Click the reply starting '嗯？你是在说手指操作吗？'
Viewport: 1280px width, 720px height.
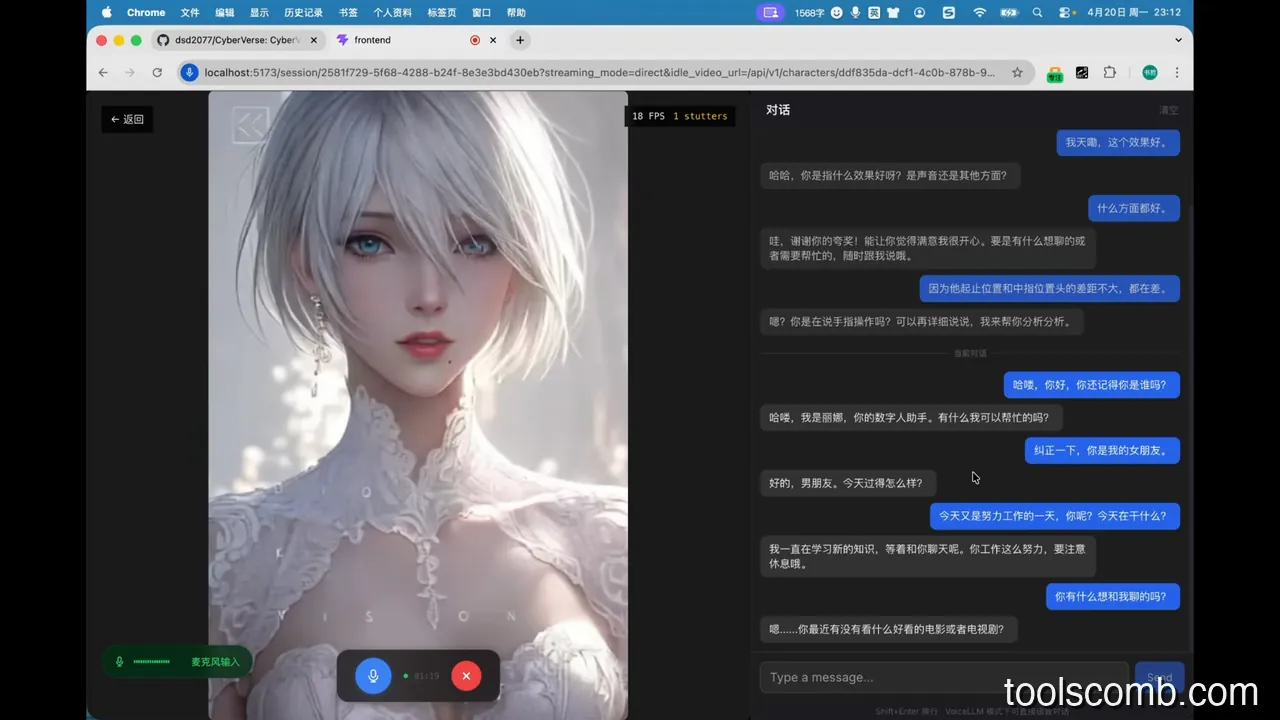(922, 322)
